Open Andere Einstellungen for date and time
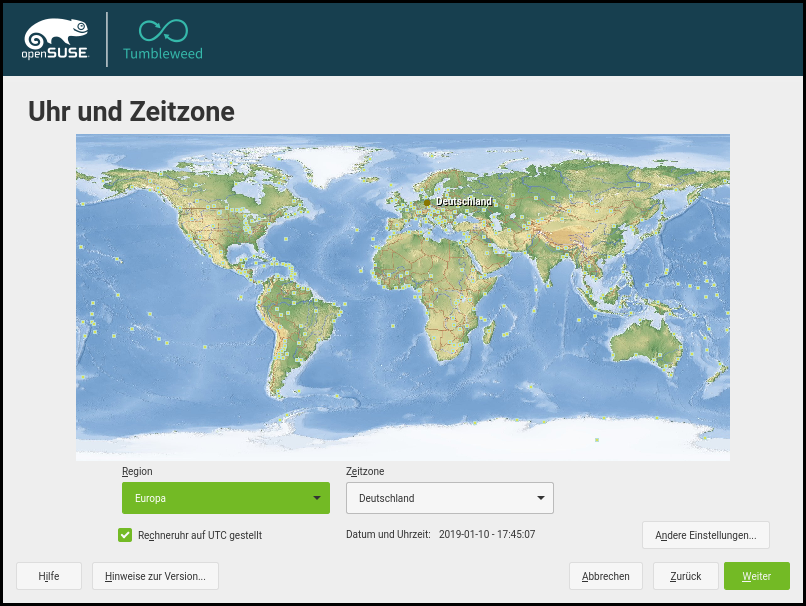The image size is (806, 606). point(705,535)
